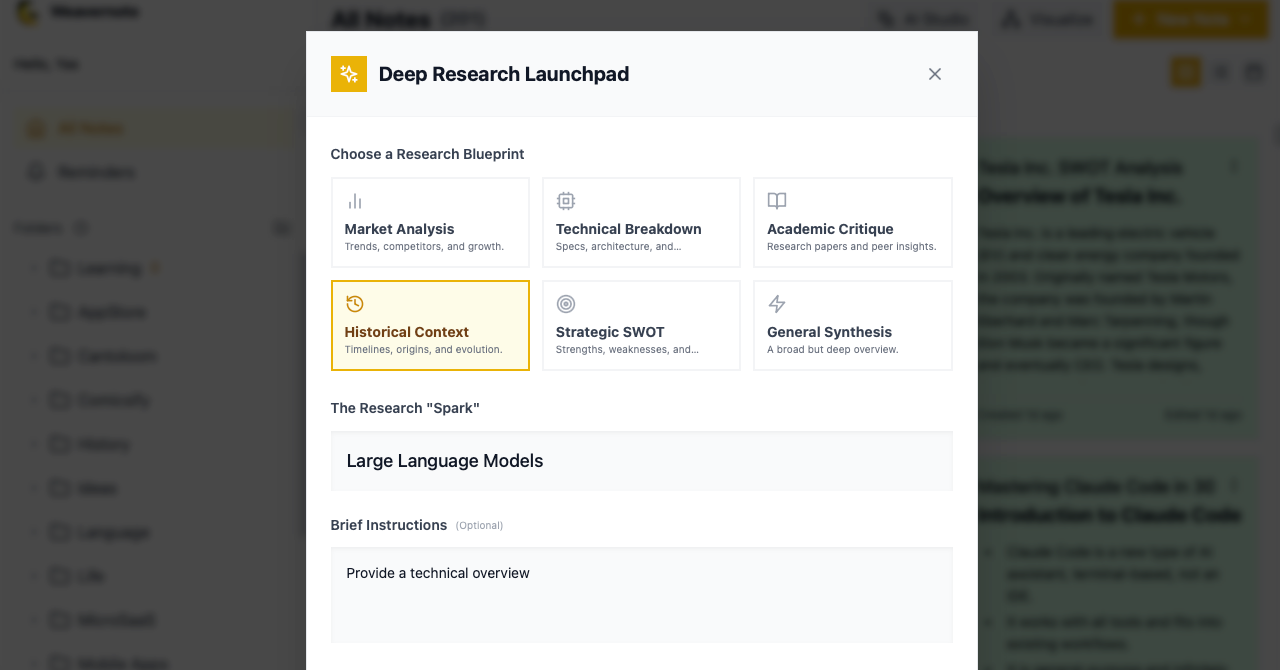Click the Market Analysis bar chart icon
1280x670 pixels.
[x=354, y=201]
